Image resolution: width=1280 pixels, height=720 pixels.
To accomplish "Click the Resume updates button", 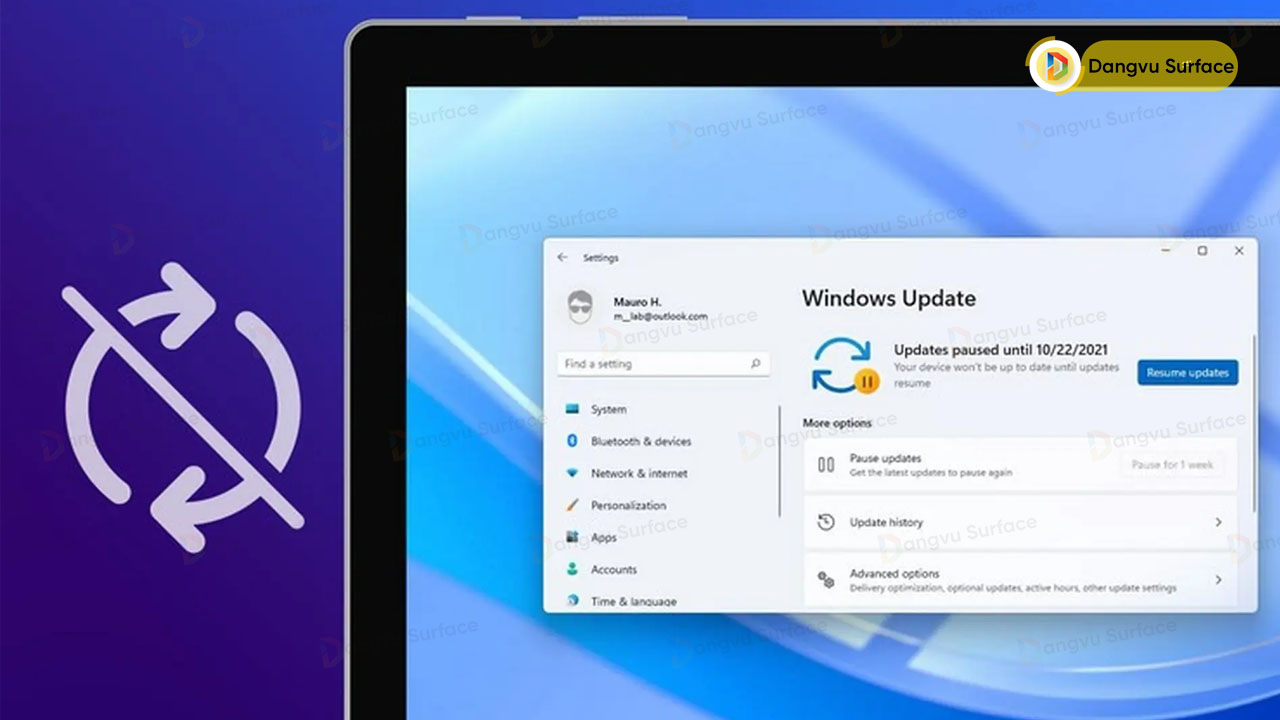I will click(1187, 372).
